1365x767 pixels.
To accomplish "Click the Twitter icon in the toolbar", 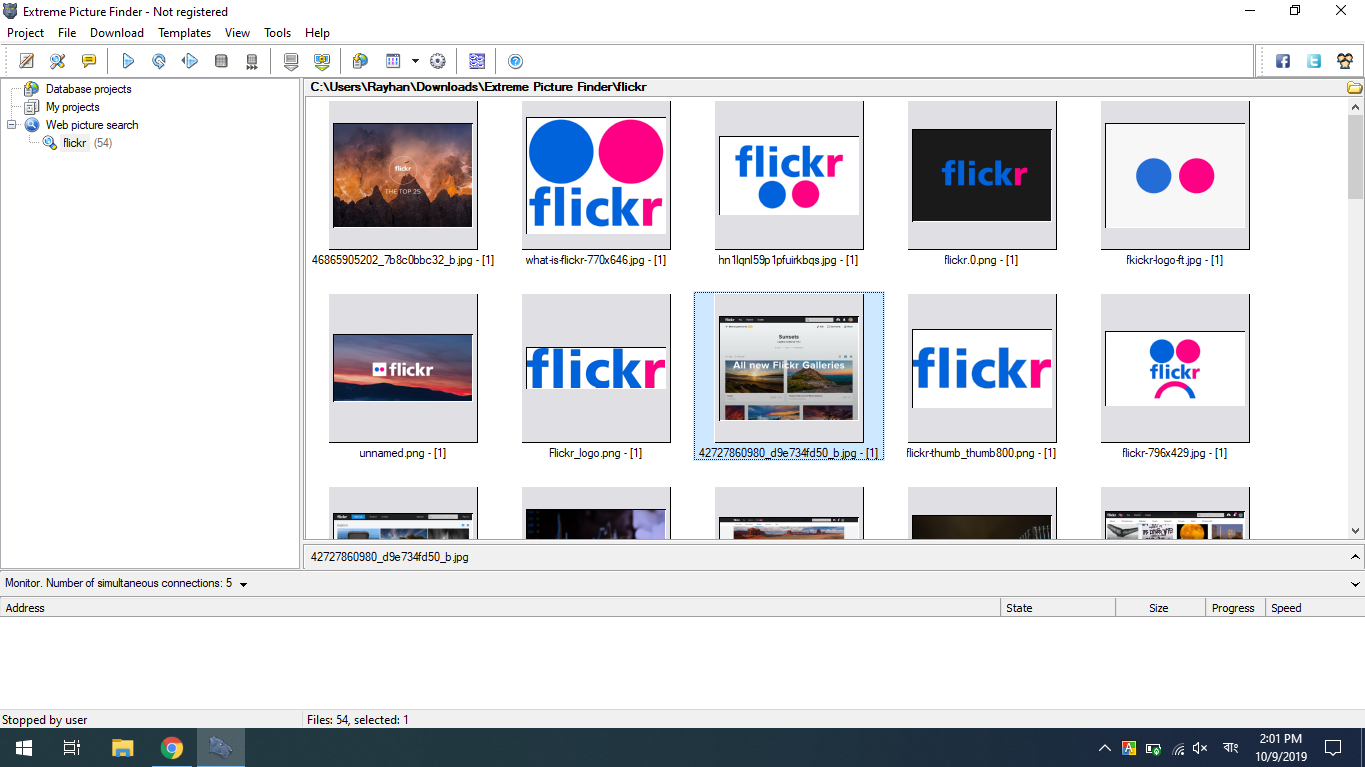I will (x=1314, y=61).
